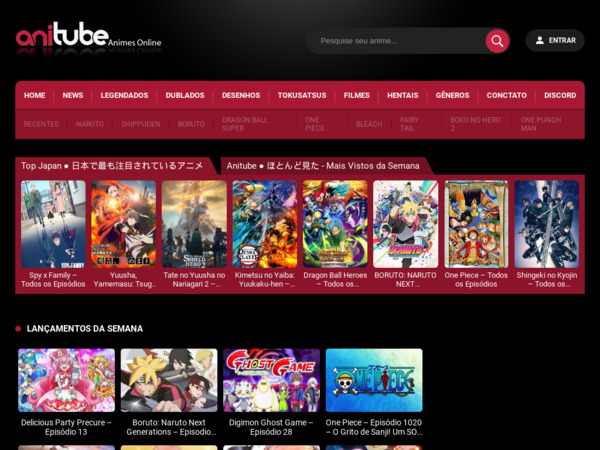This screenshot has width=600, height=450.
Task: Open the Kimetsu no Yaiba Yuukaku-hen poster
Action: (265, 224)
